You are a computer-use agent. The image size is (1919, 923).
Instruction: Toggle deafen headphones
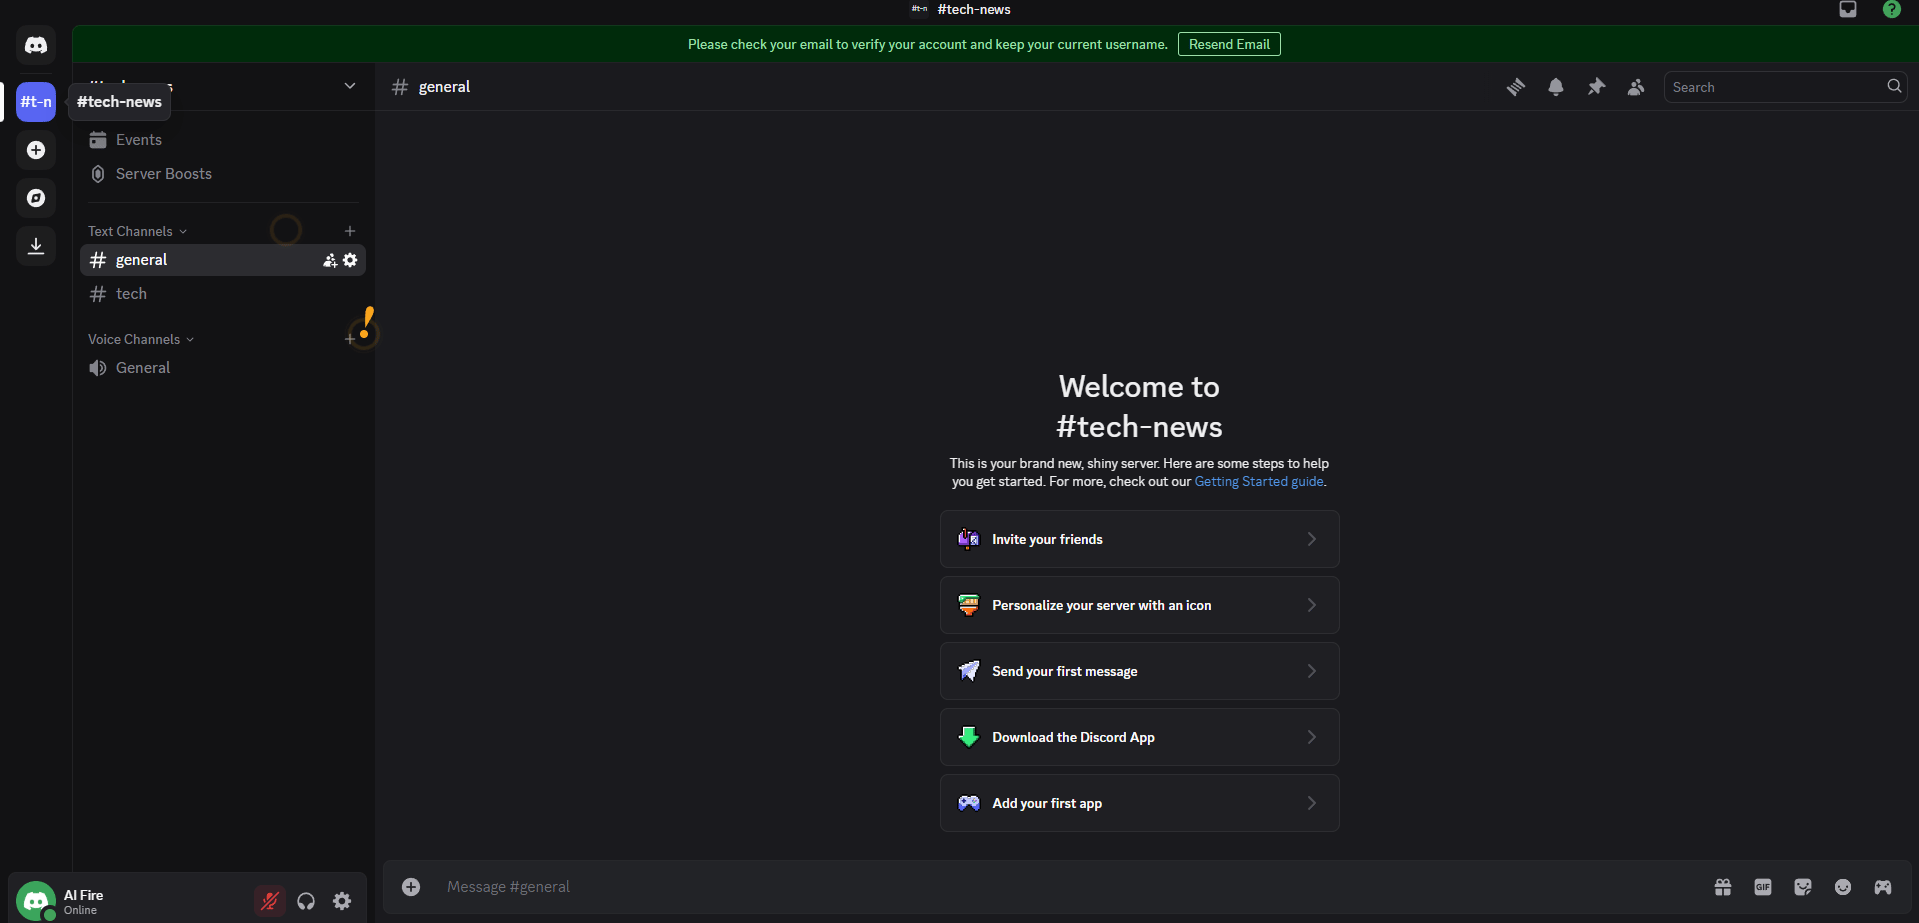(x=306, y=901)
